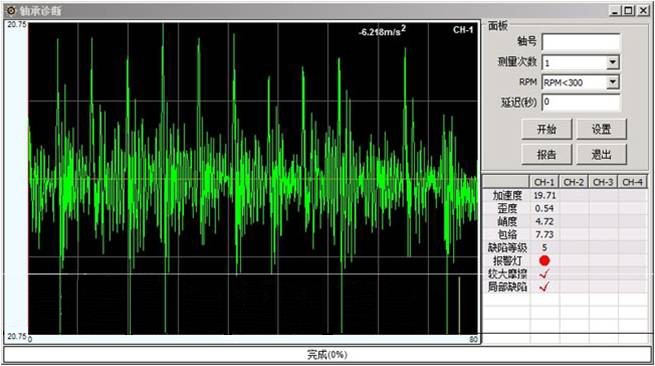Select the CH-1 column header

click(x=544, y=182)
